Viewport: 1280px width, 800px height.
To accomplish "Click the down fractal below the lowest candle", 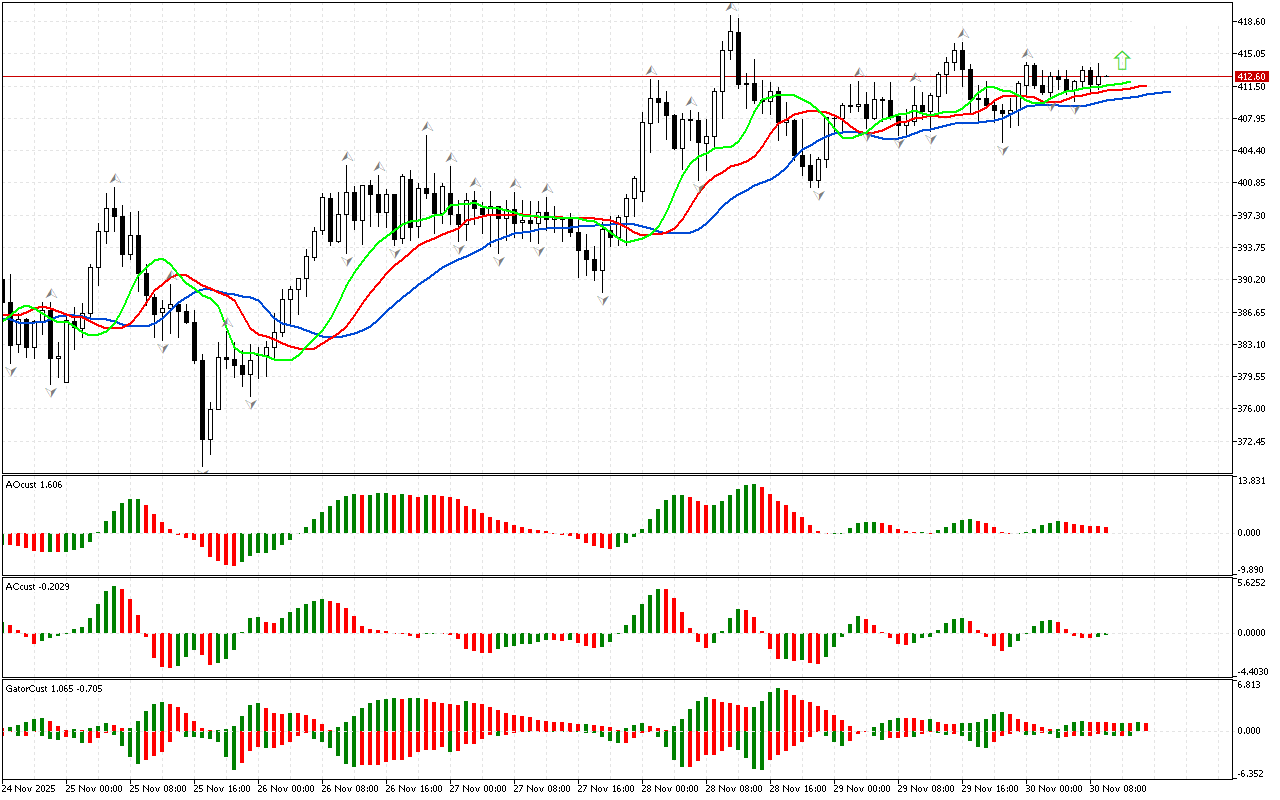I will coord(204,471).
